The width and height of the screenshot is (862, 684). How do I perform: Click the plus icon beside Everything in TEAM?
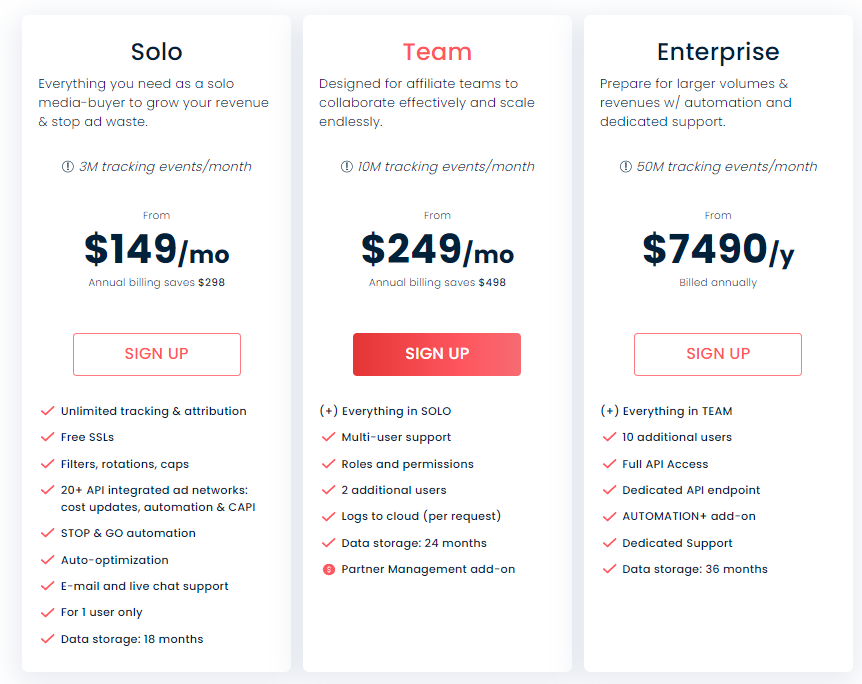pos(610,411)
